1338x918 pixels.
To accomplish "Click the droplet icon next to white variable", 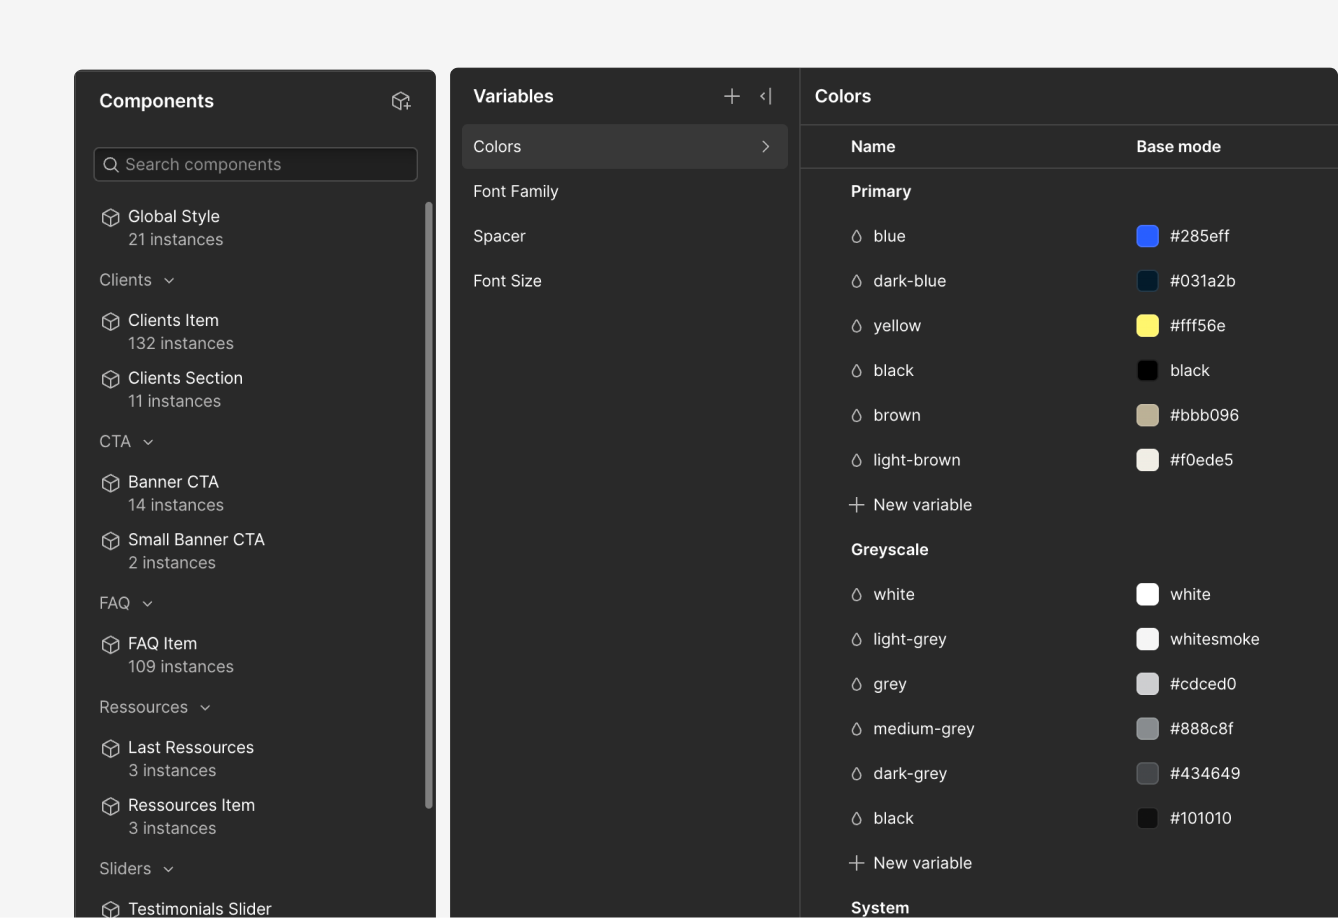I will click(856, 594).
